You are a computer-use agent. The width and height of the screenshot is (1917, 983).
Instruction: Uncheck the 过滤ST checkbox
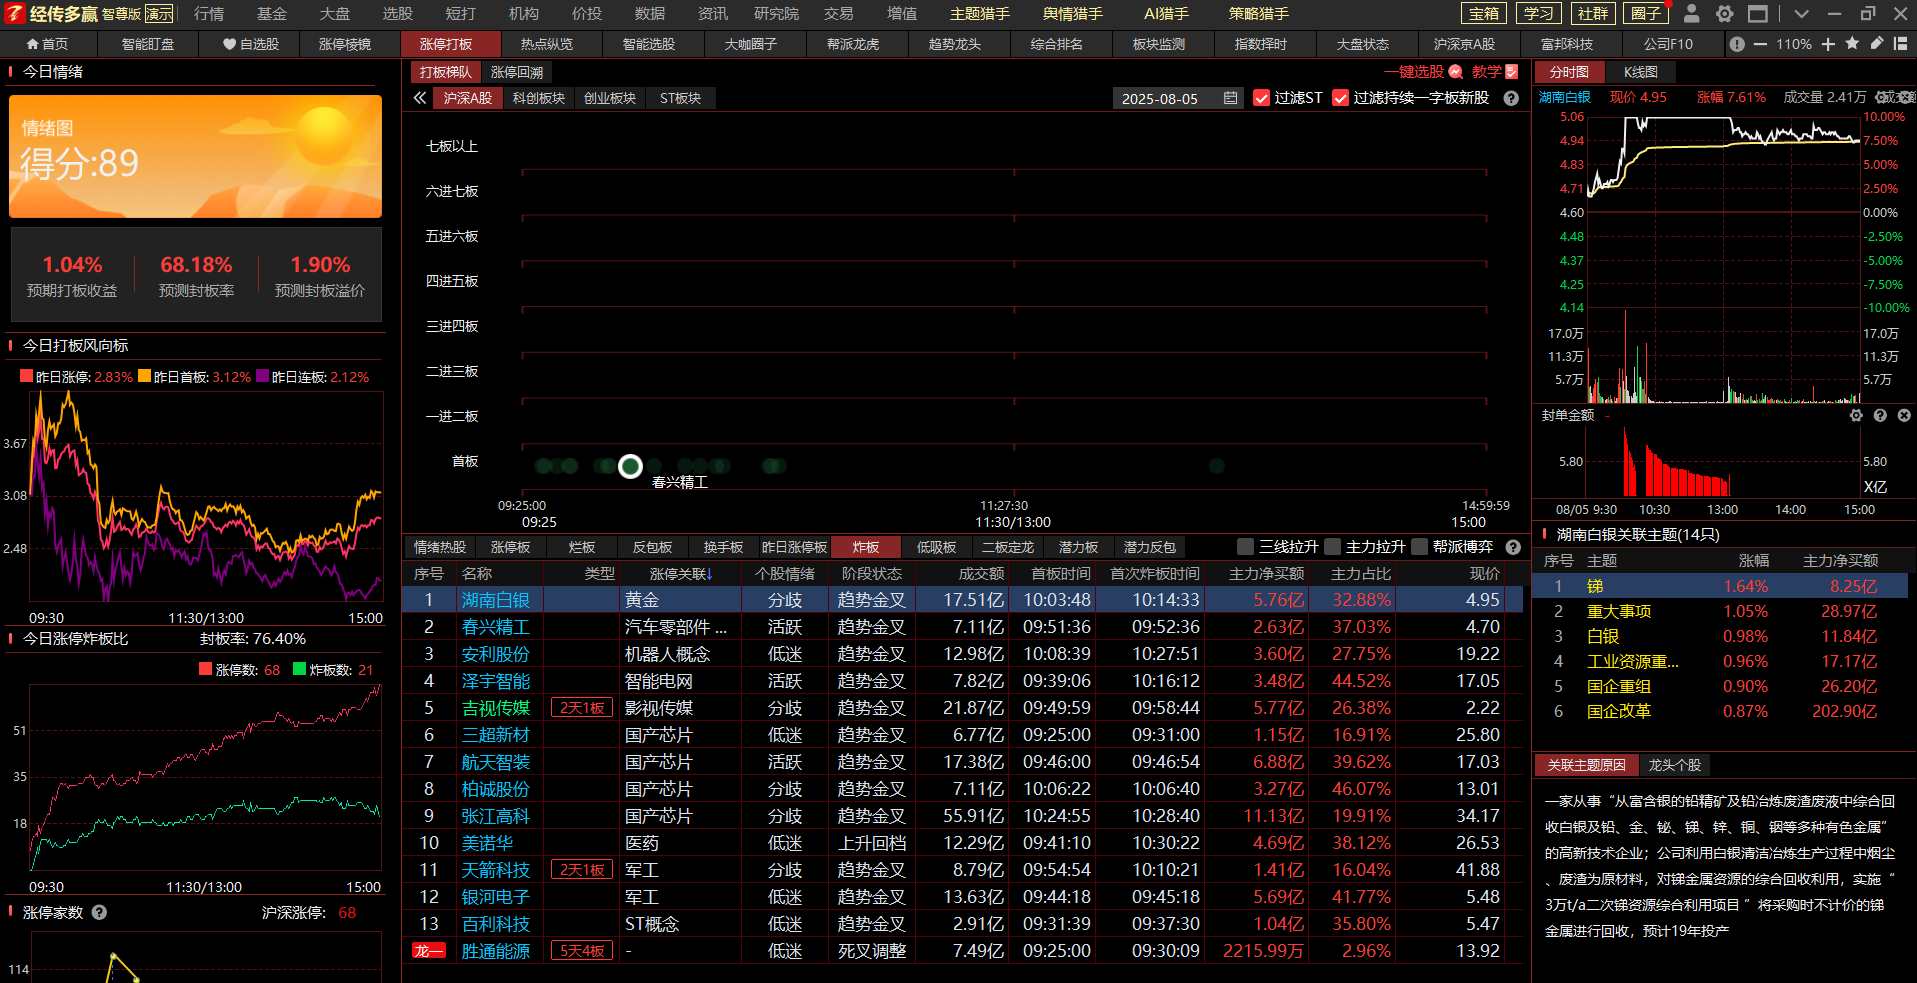click(x=1262, y=98)
